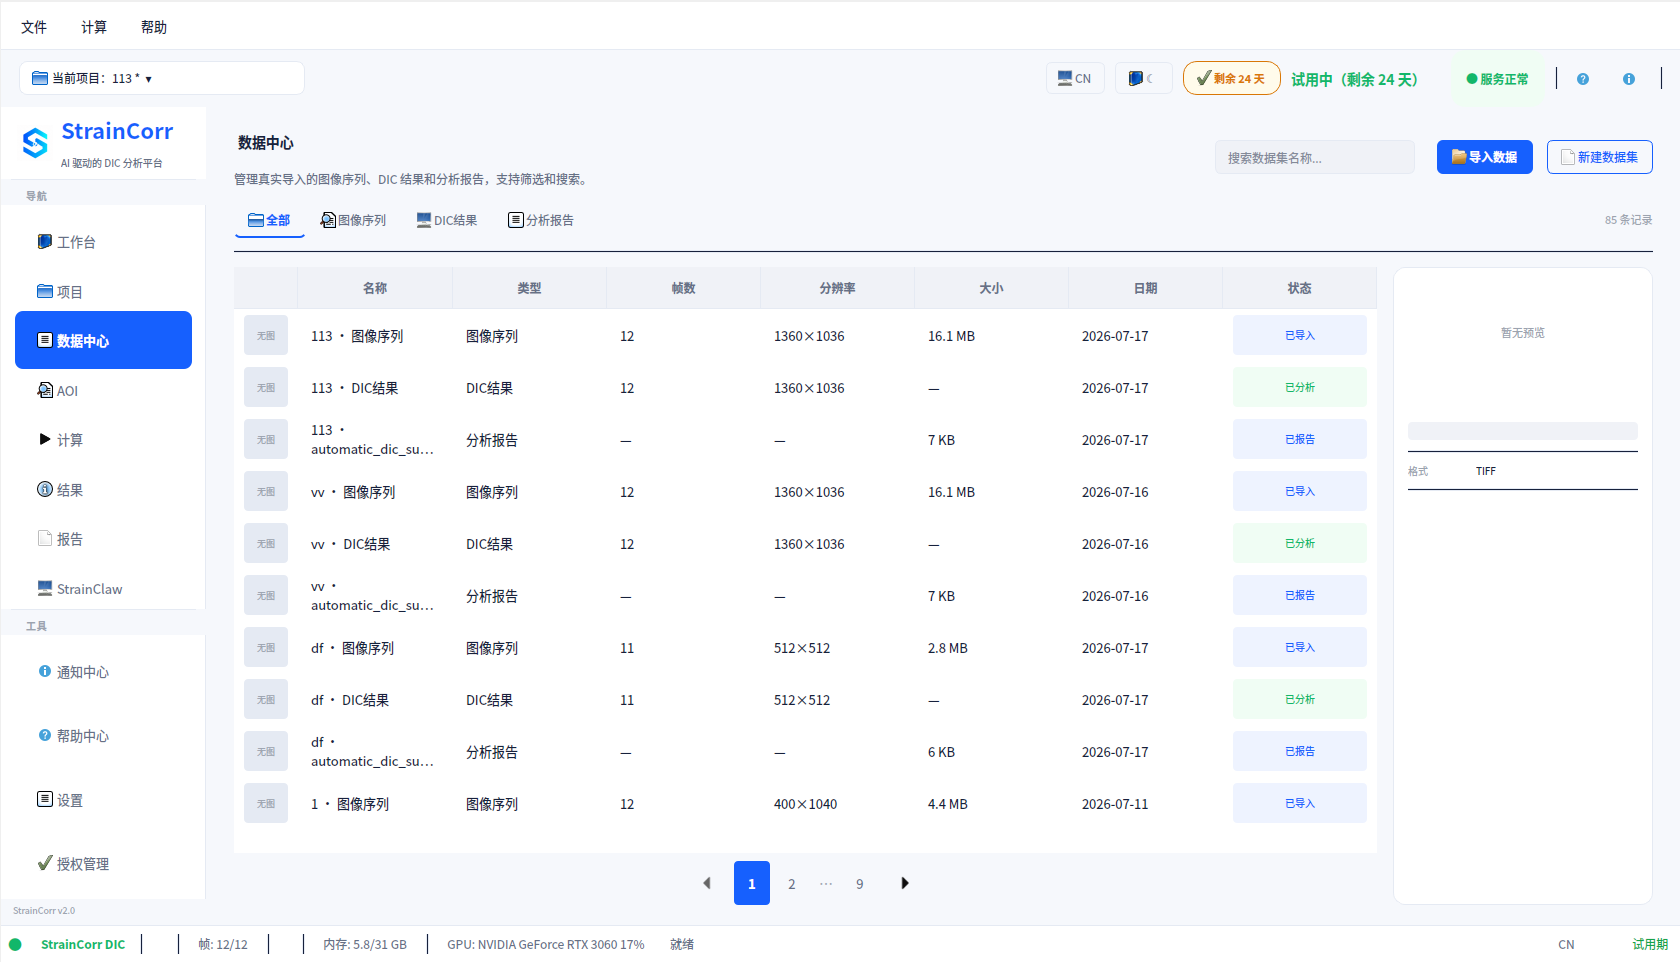
Task: Click the 新建数据集 button
Action: click(x=1599, y=157)
